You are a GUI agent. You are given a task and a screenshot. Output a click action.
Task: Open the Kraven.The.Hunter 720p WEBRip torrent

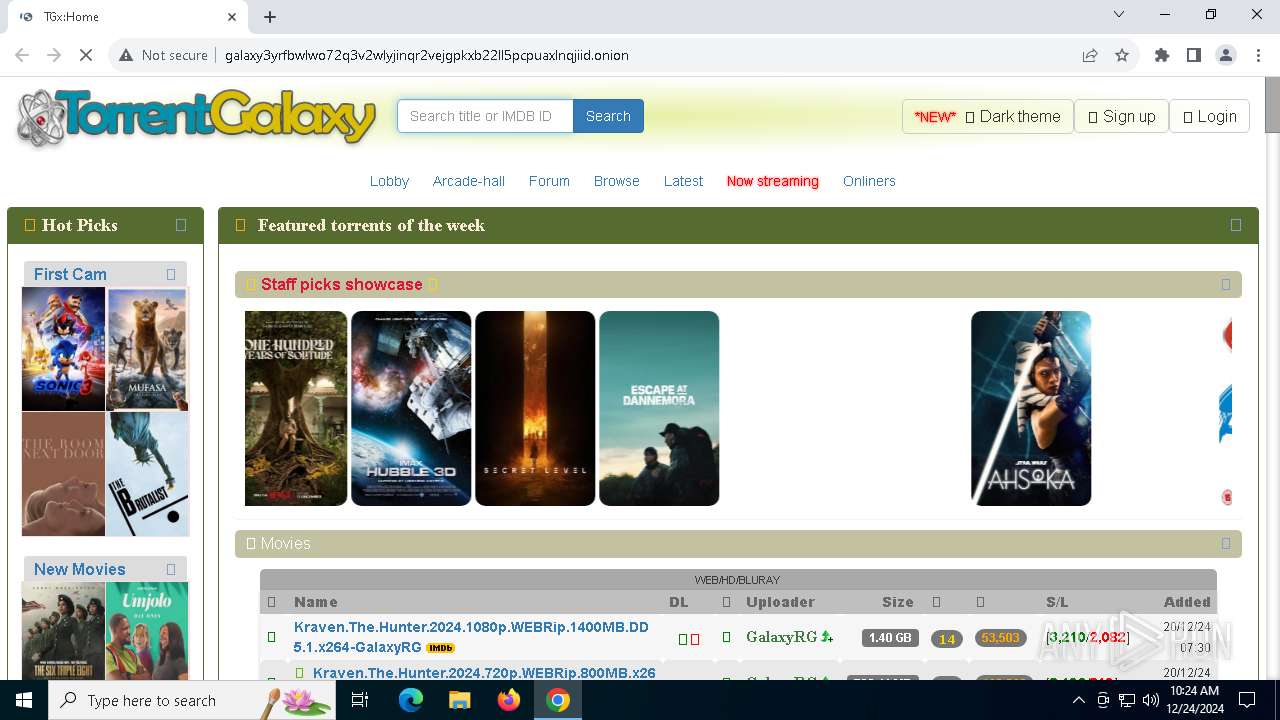tap(484, 673)
